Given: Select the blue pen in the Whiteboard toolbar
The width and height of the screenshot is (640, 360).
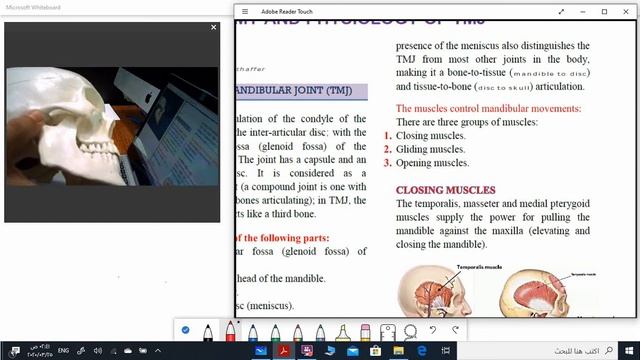Looking at the screenshot, I should pyautogui.click(x=253, y=332).
